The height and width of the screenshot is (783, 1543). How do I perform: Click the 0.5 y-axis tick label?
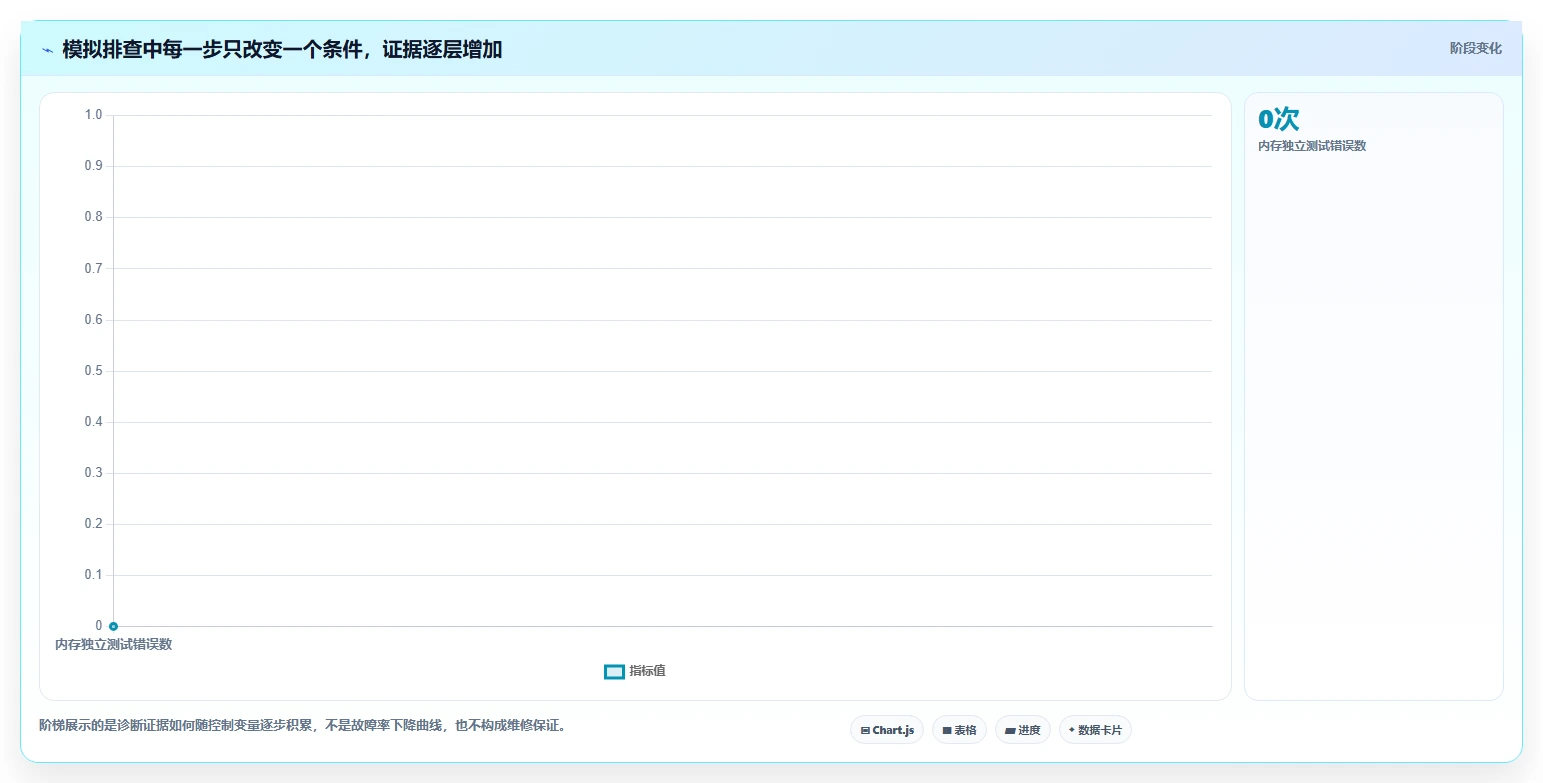93,371
